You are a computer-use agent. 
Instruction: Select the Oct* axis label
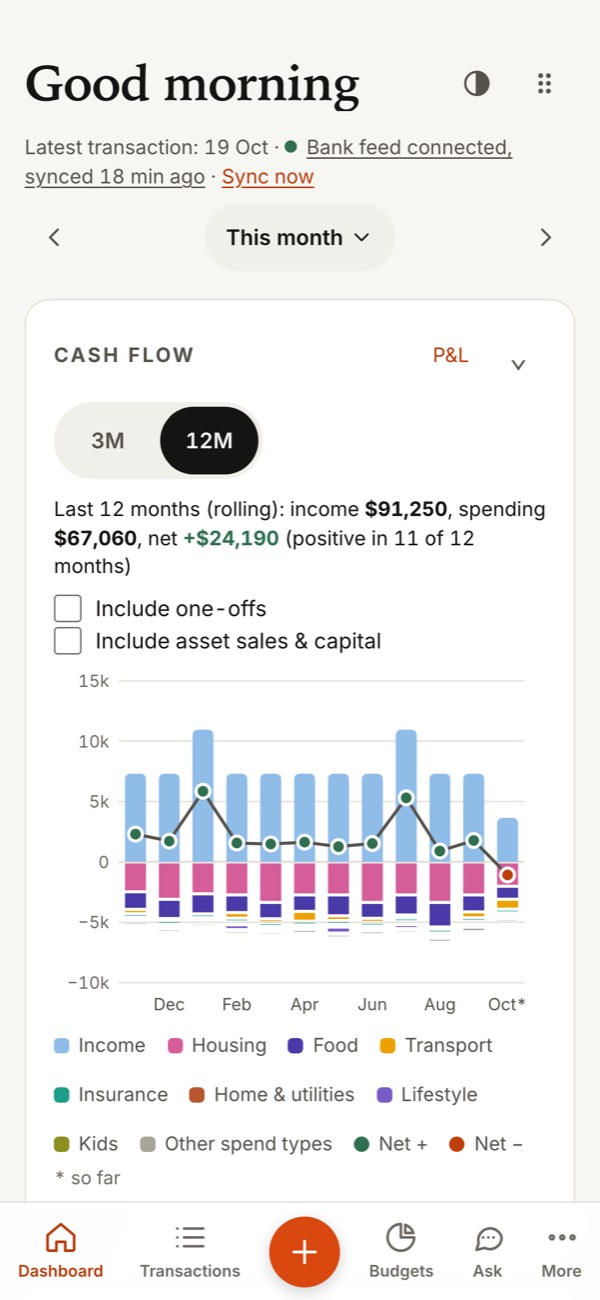click(507, 1004)
